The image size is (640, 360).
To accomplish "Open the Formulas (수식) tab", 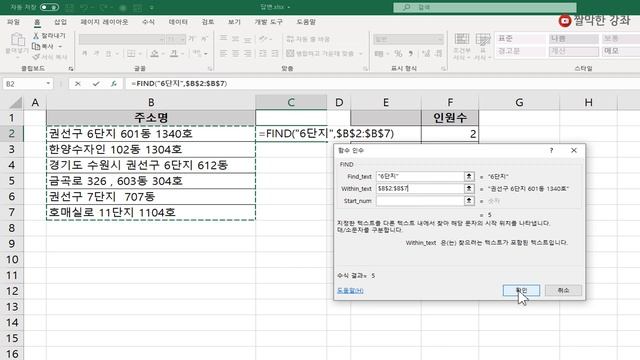I will pos(148,22).
